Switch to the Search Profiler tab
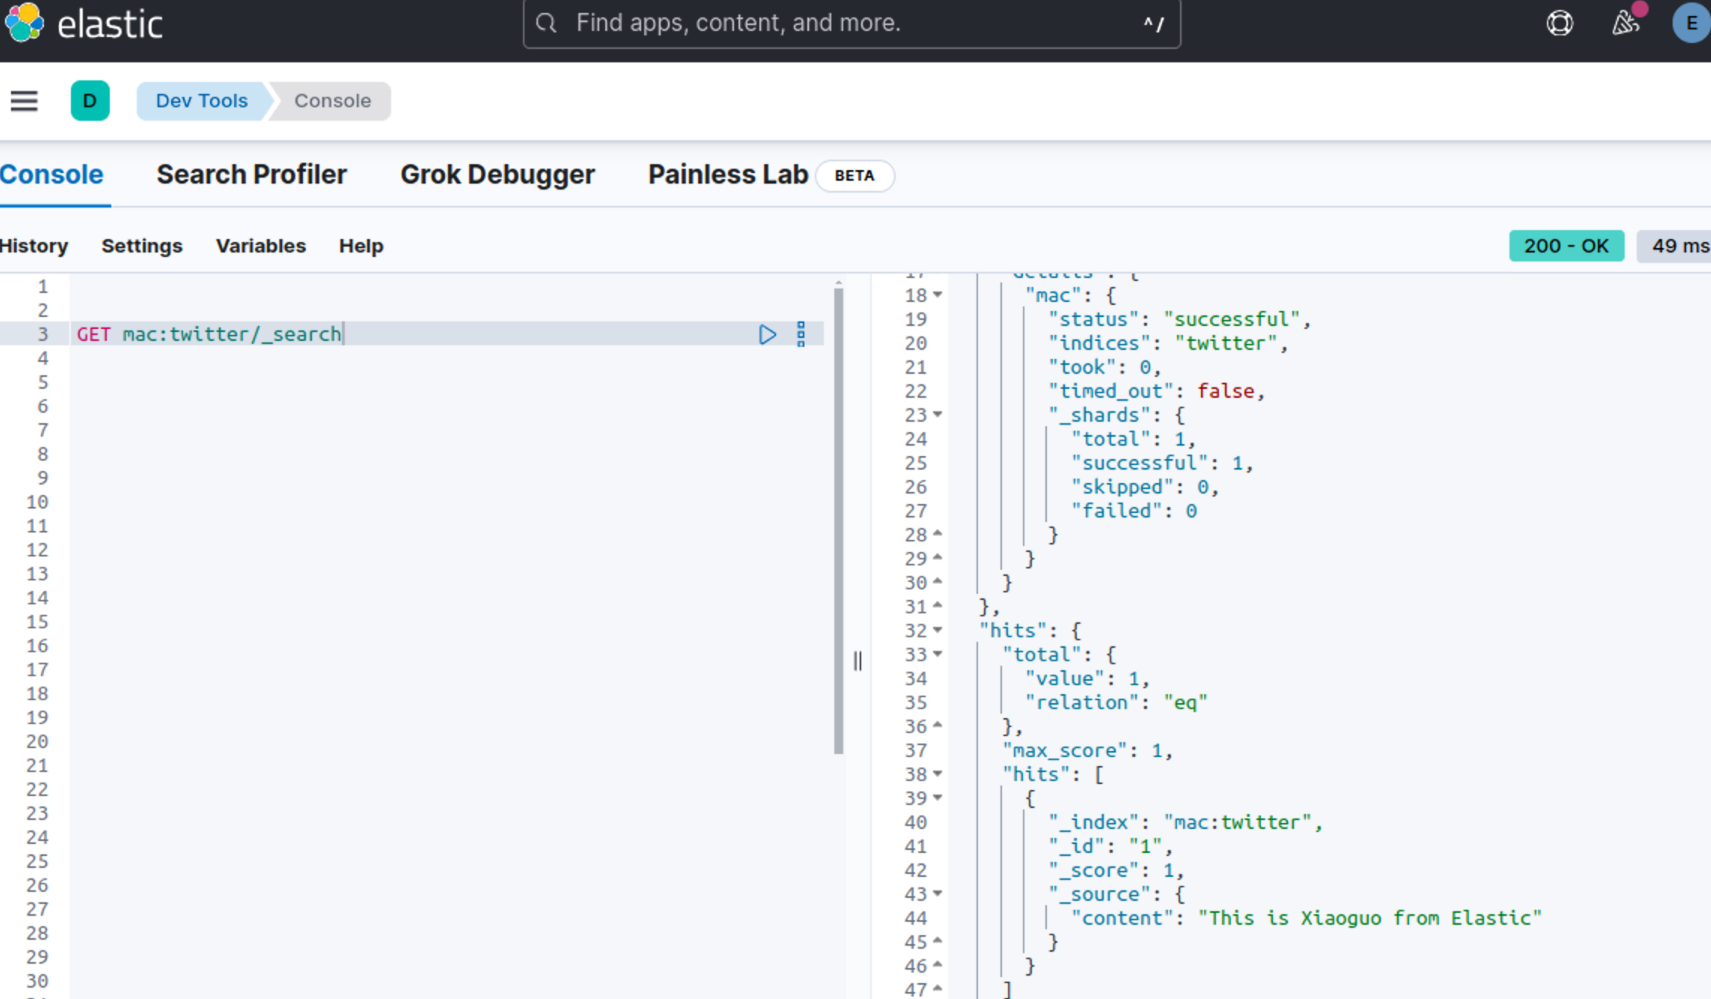This screenshot has height=999, width=1711. tap(251, 175)
